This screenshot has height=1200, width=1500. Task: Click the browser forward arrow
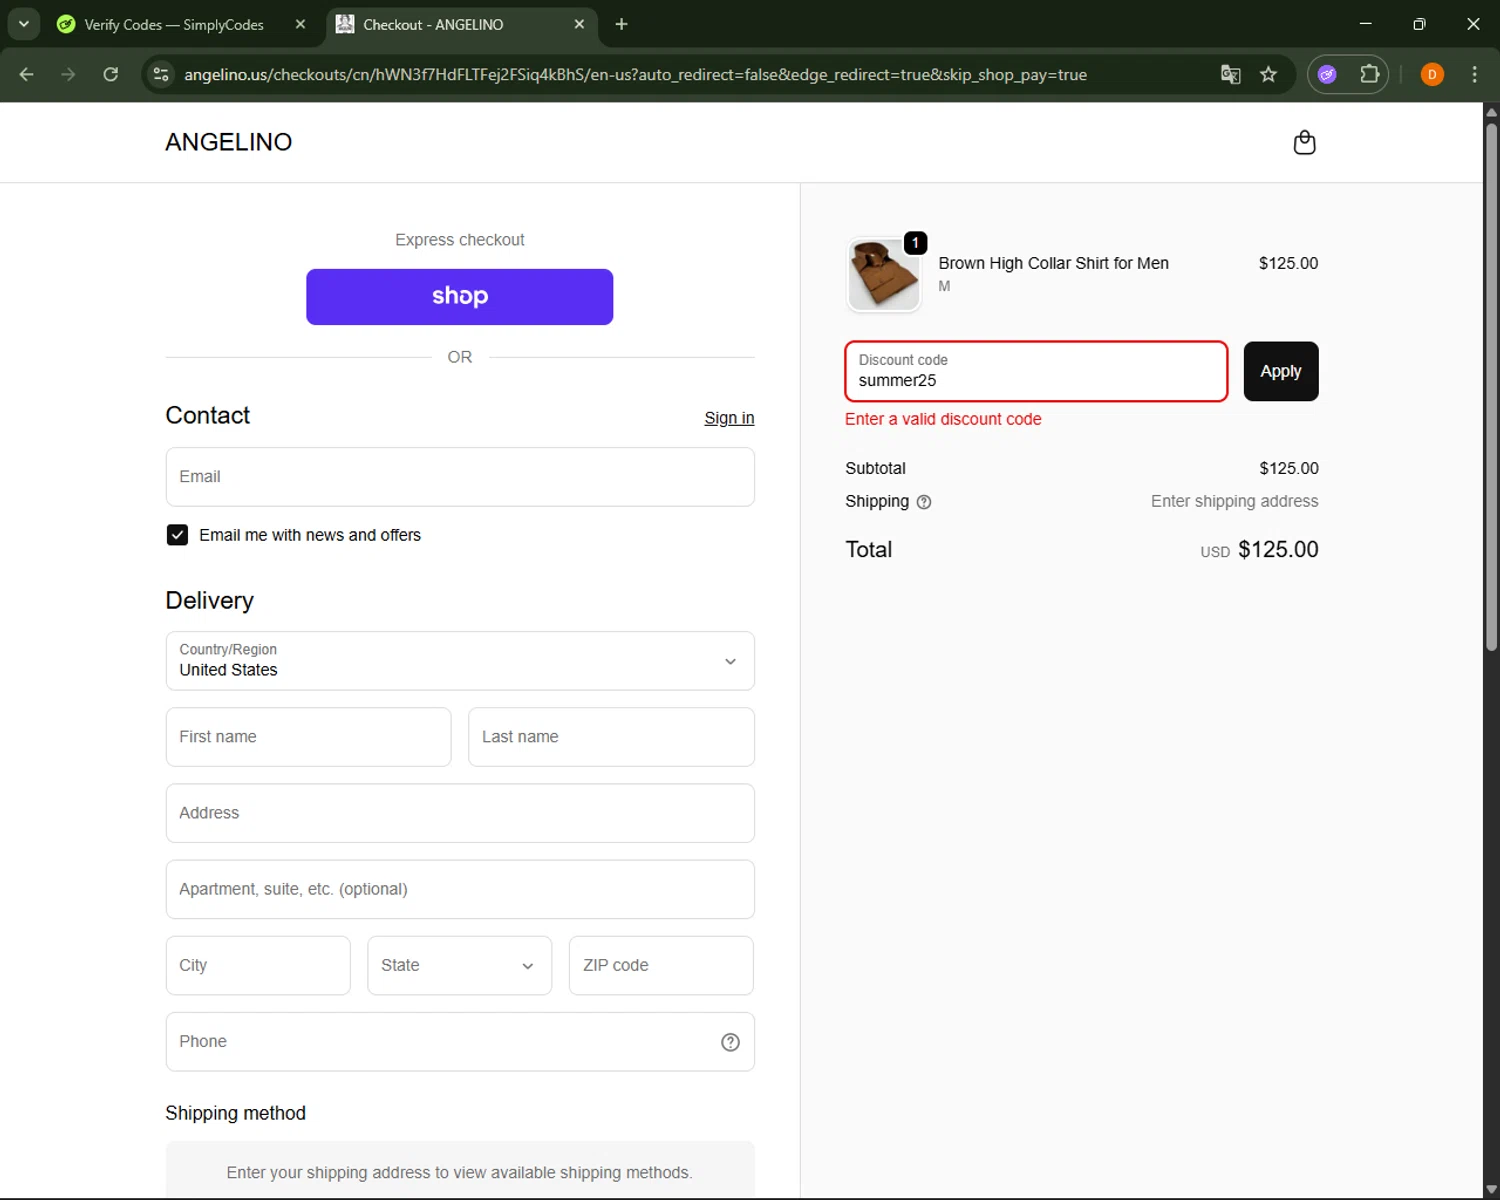(x=68, y=74)
